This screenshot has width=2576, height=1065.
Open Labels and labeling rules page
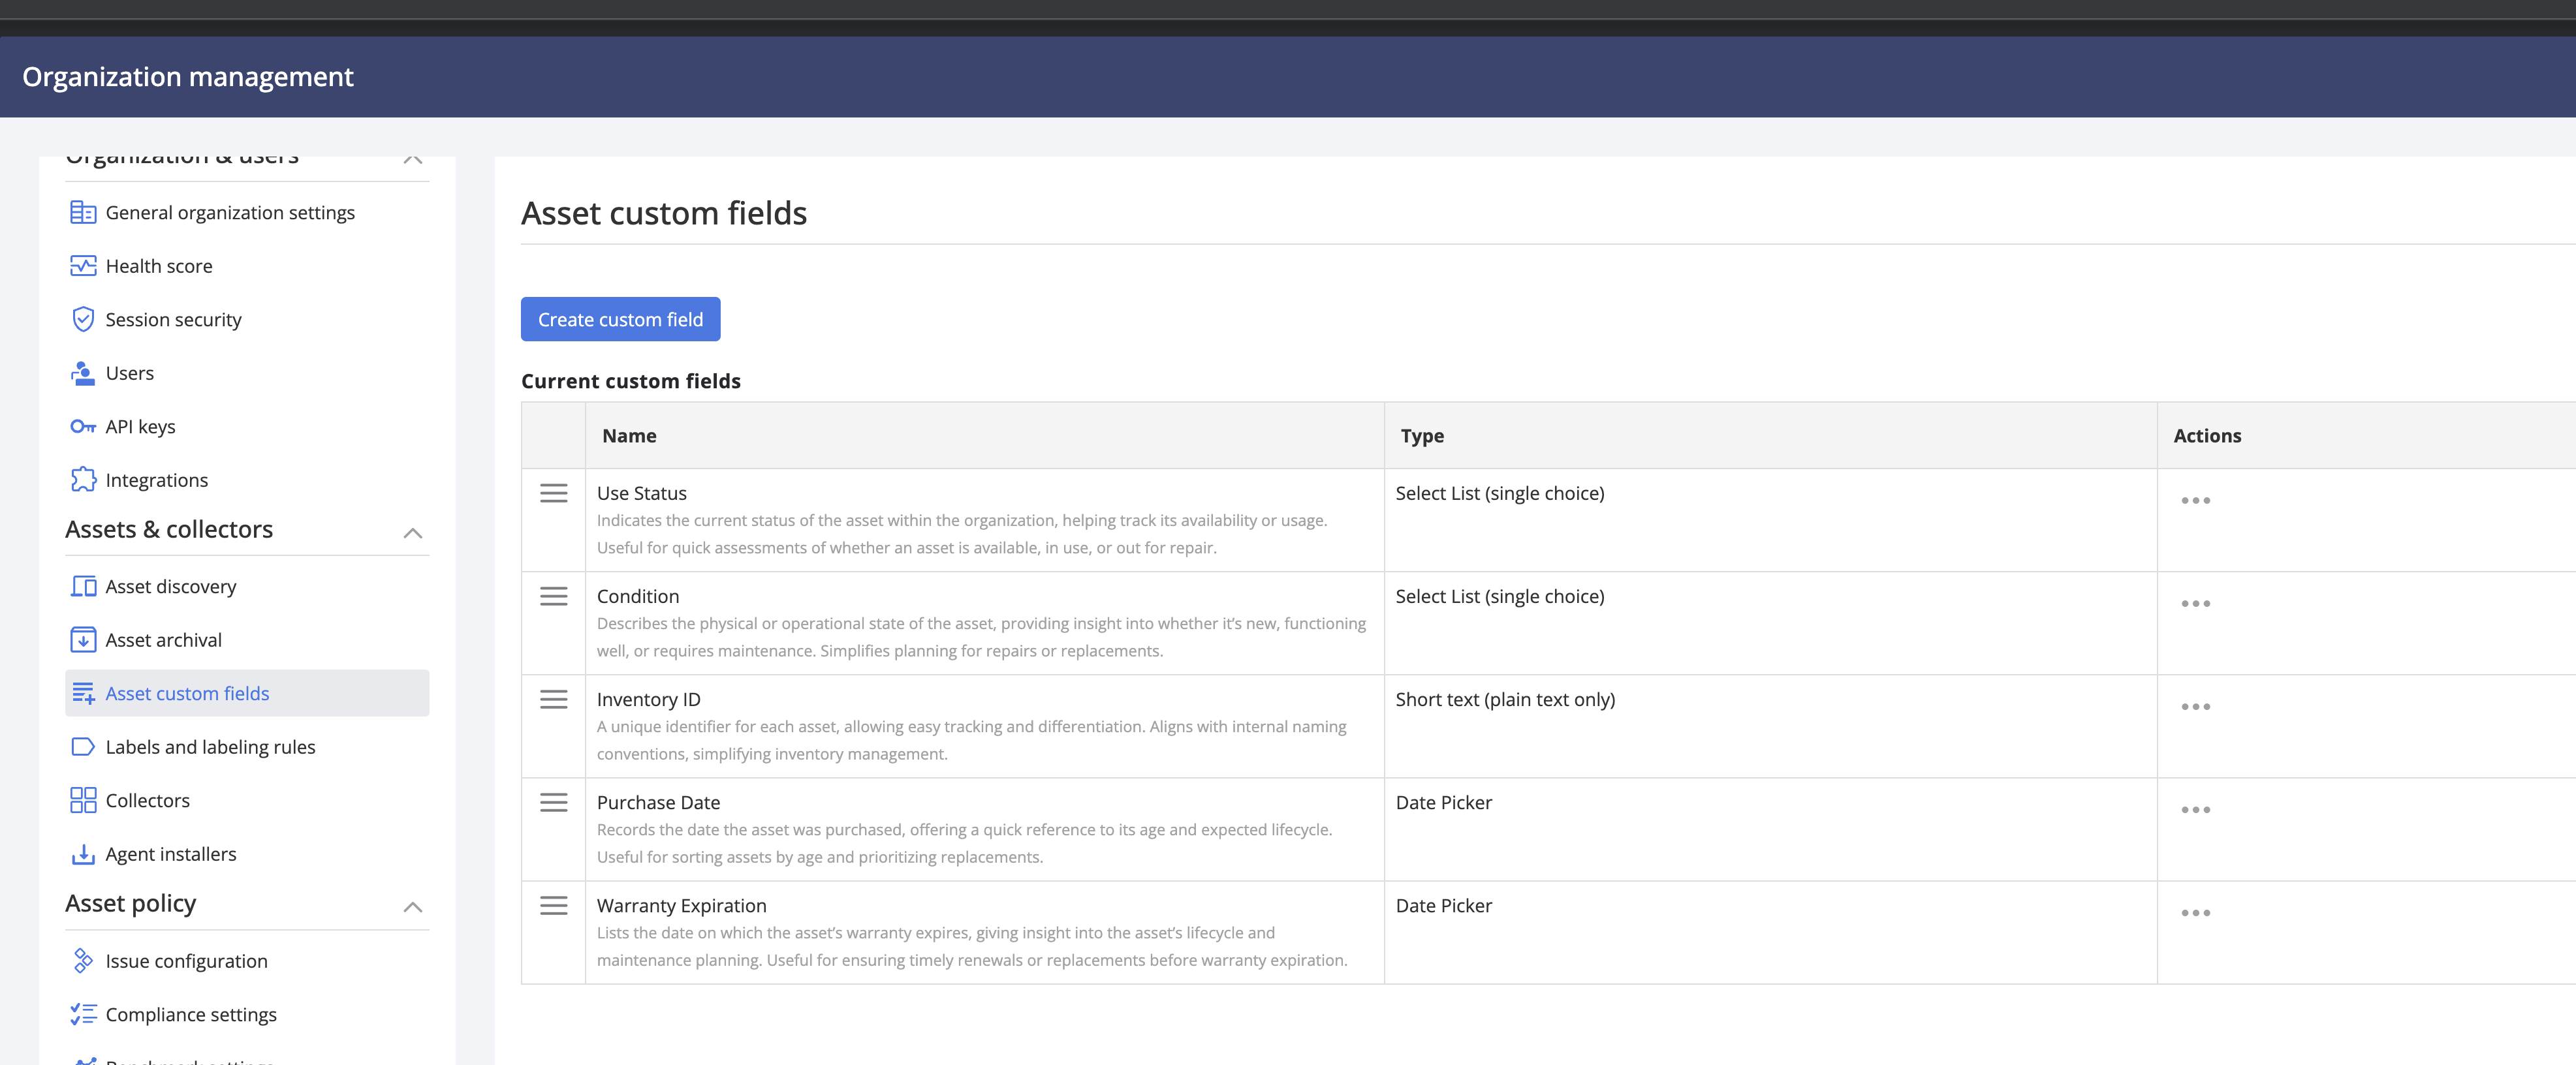point(210,747)
